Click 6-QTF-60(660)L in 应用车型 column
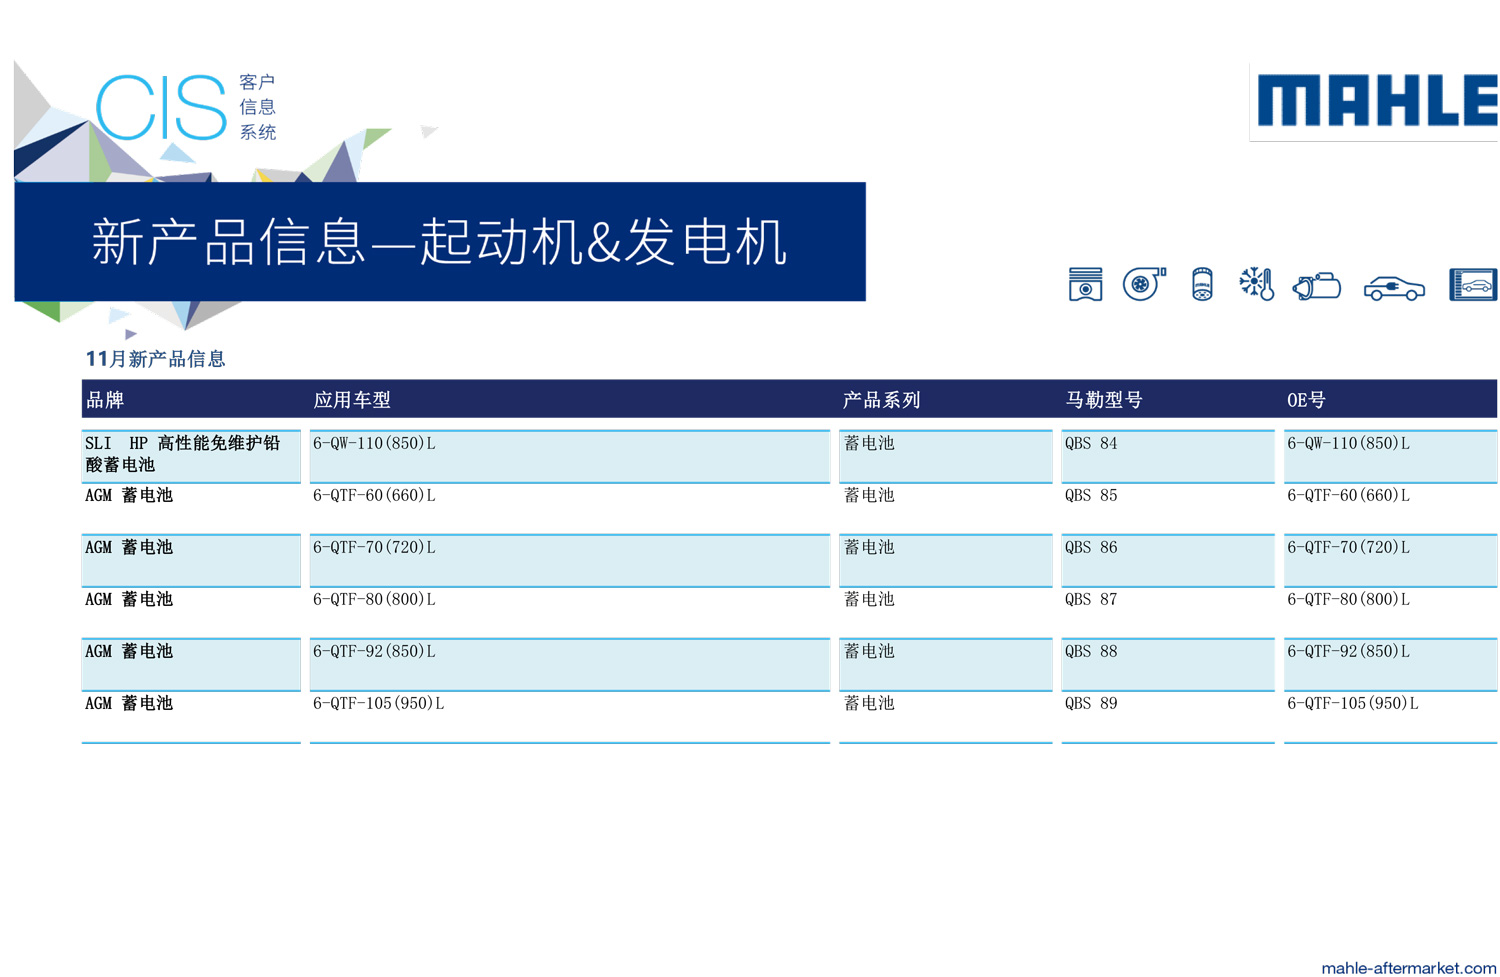Viewport: 1500px width, 977px height. 374,495
